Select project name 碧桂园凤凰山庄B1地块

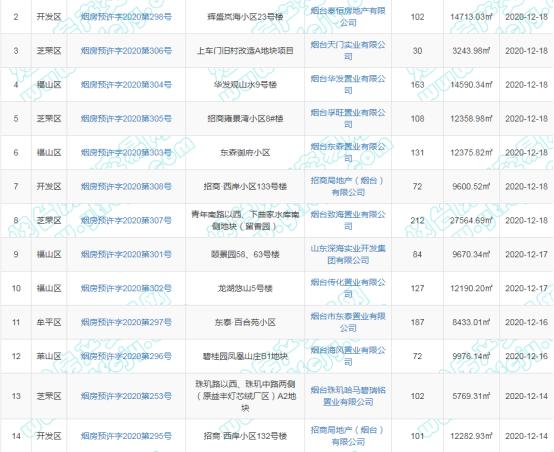[x=245, y=356]
